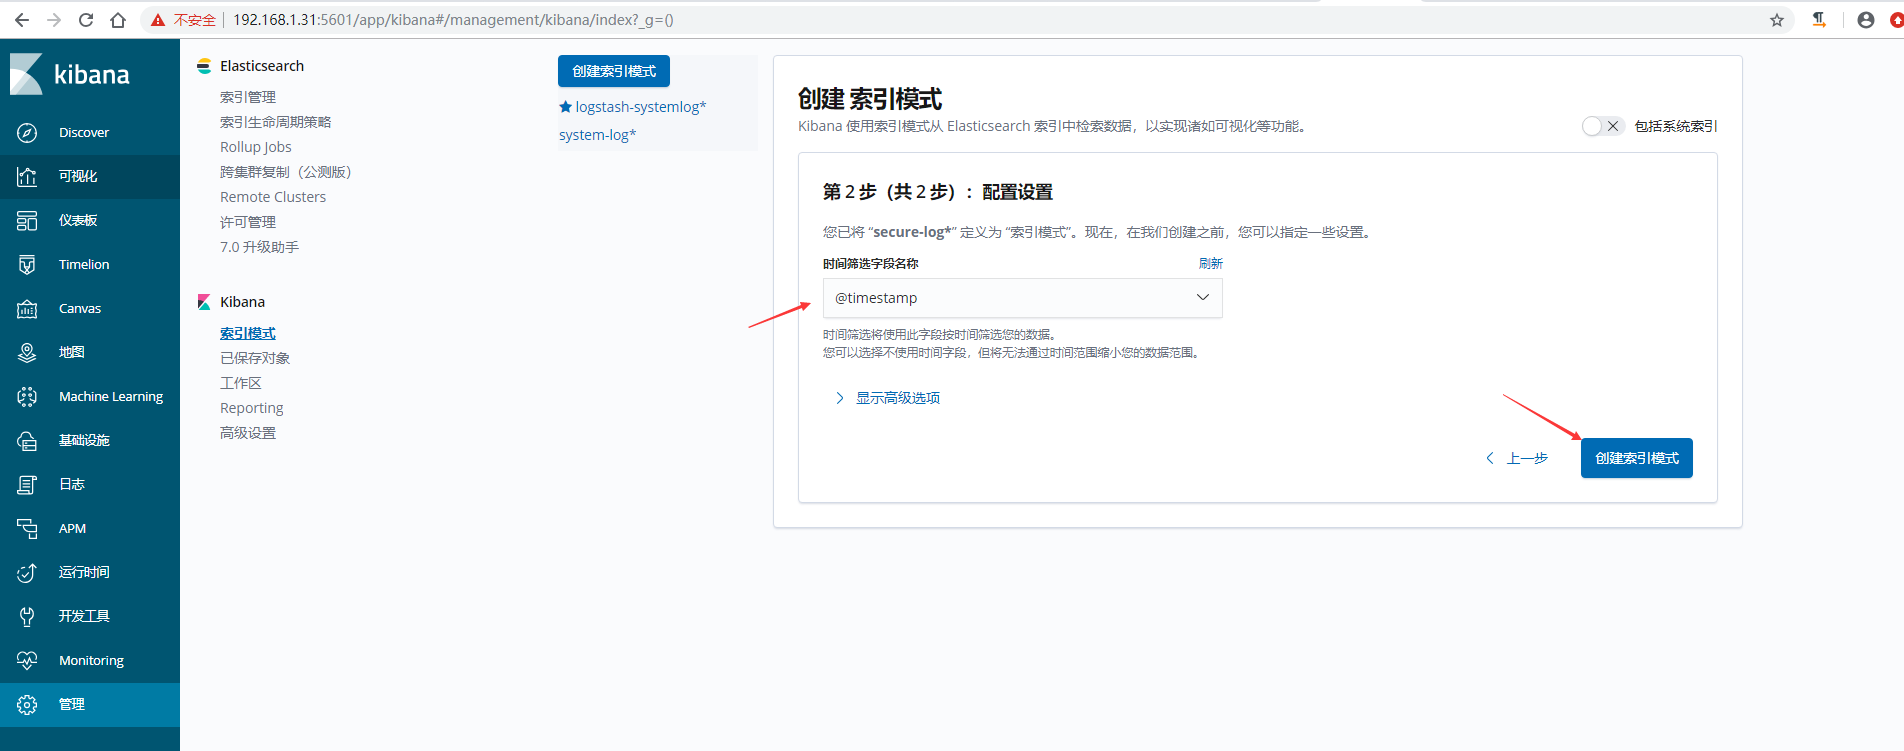Open Rollup Jobs menu entry
Screen dimensions: 1904x751
tap(256, 147)
